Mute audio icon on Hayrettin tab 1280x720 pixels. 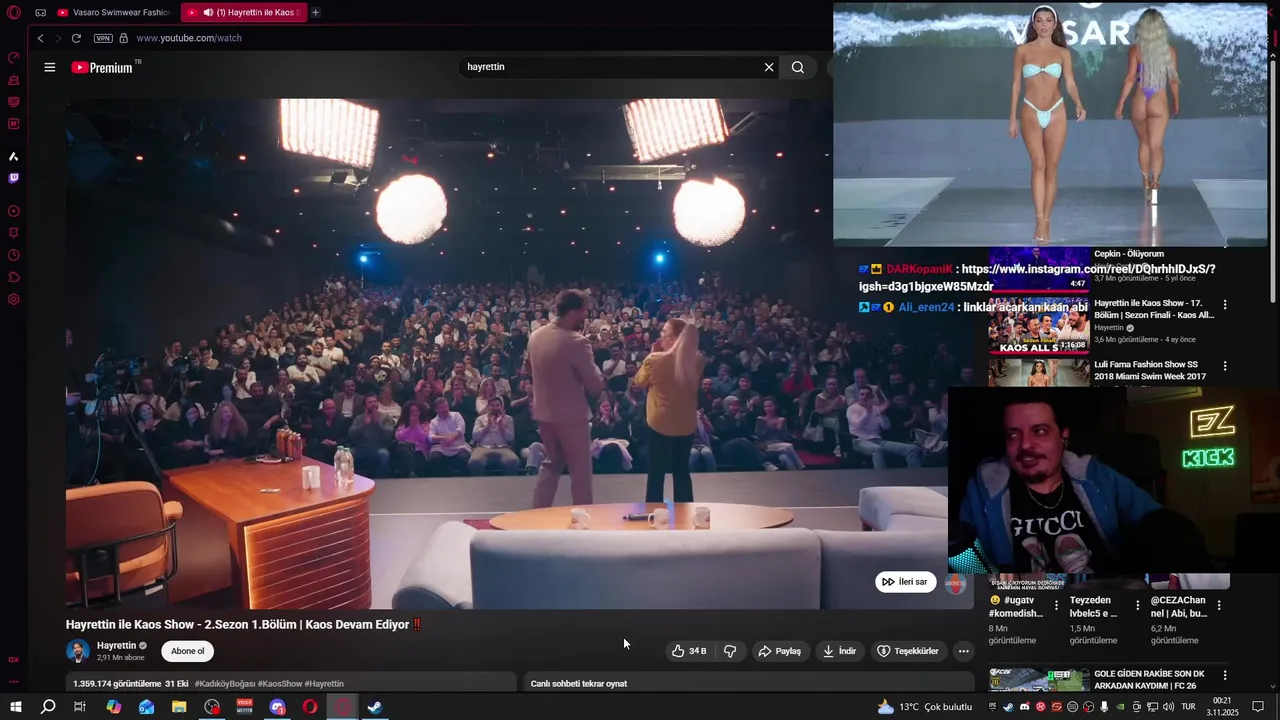pos(208,13)
